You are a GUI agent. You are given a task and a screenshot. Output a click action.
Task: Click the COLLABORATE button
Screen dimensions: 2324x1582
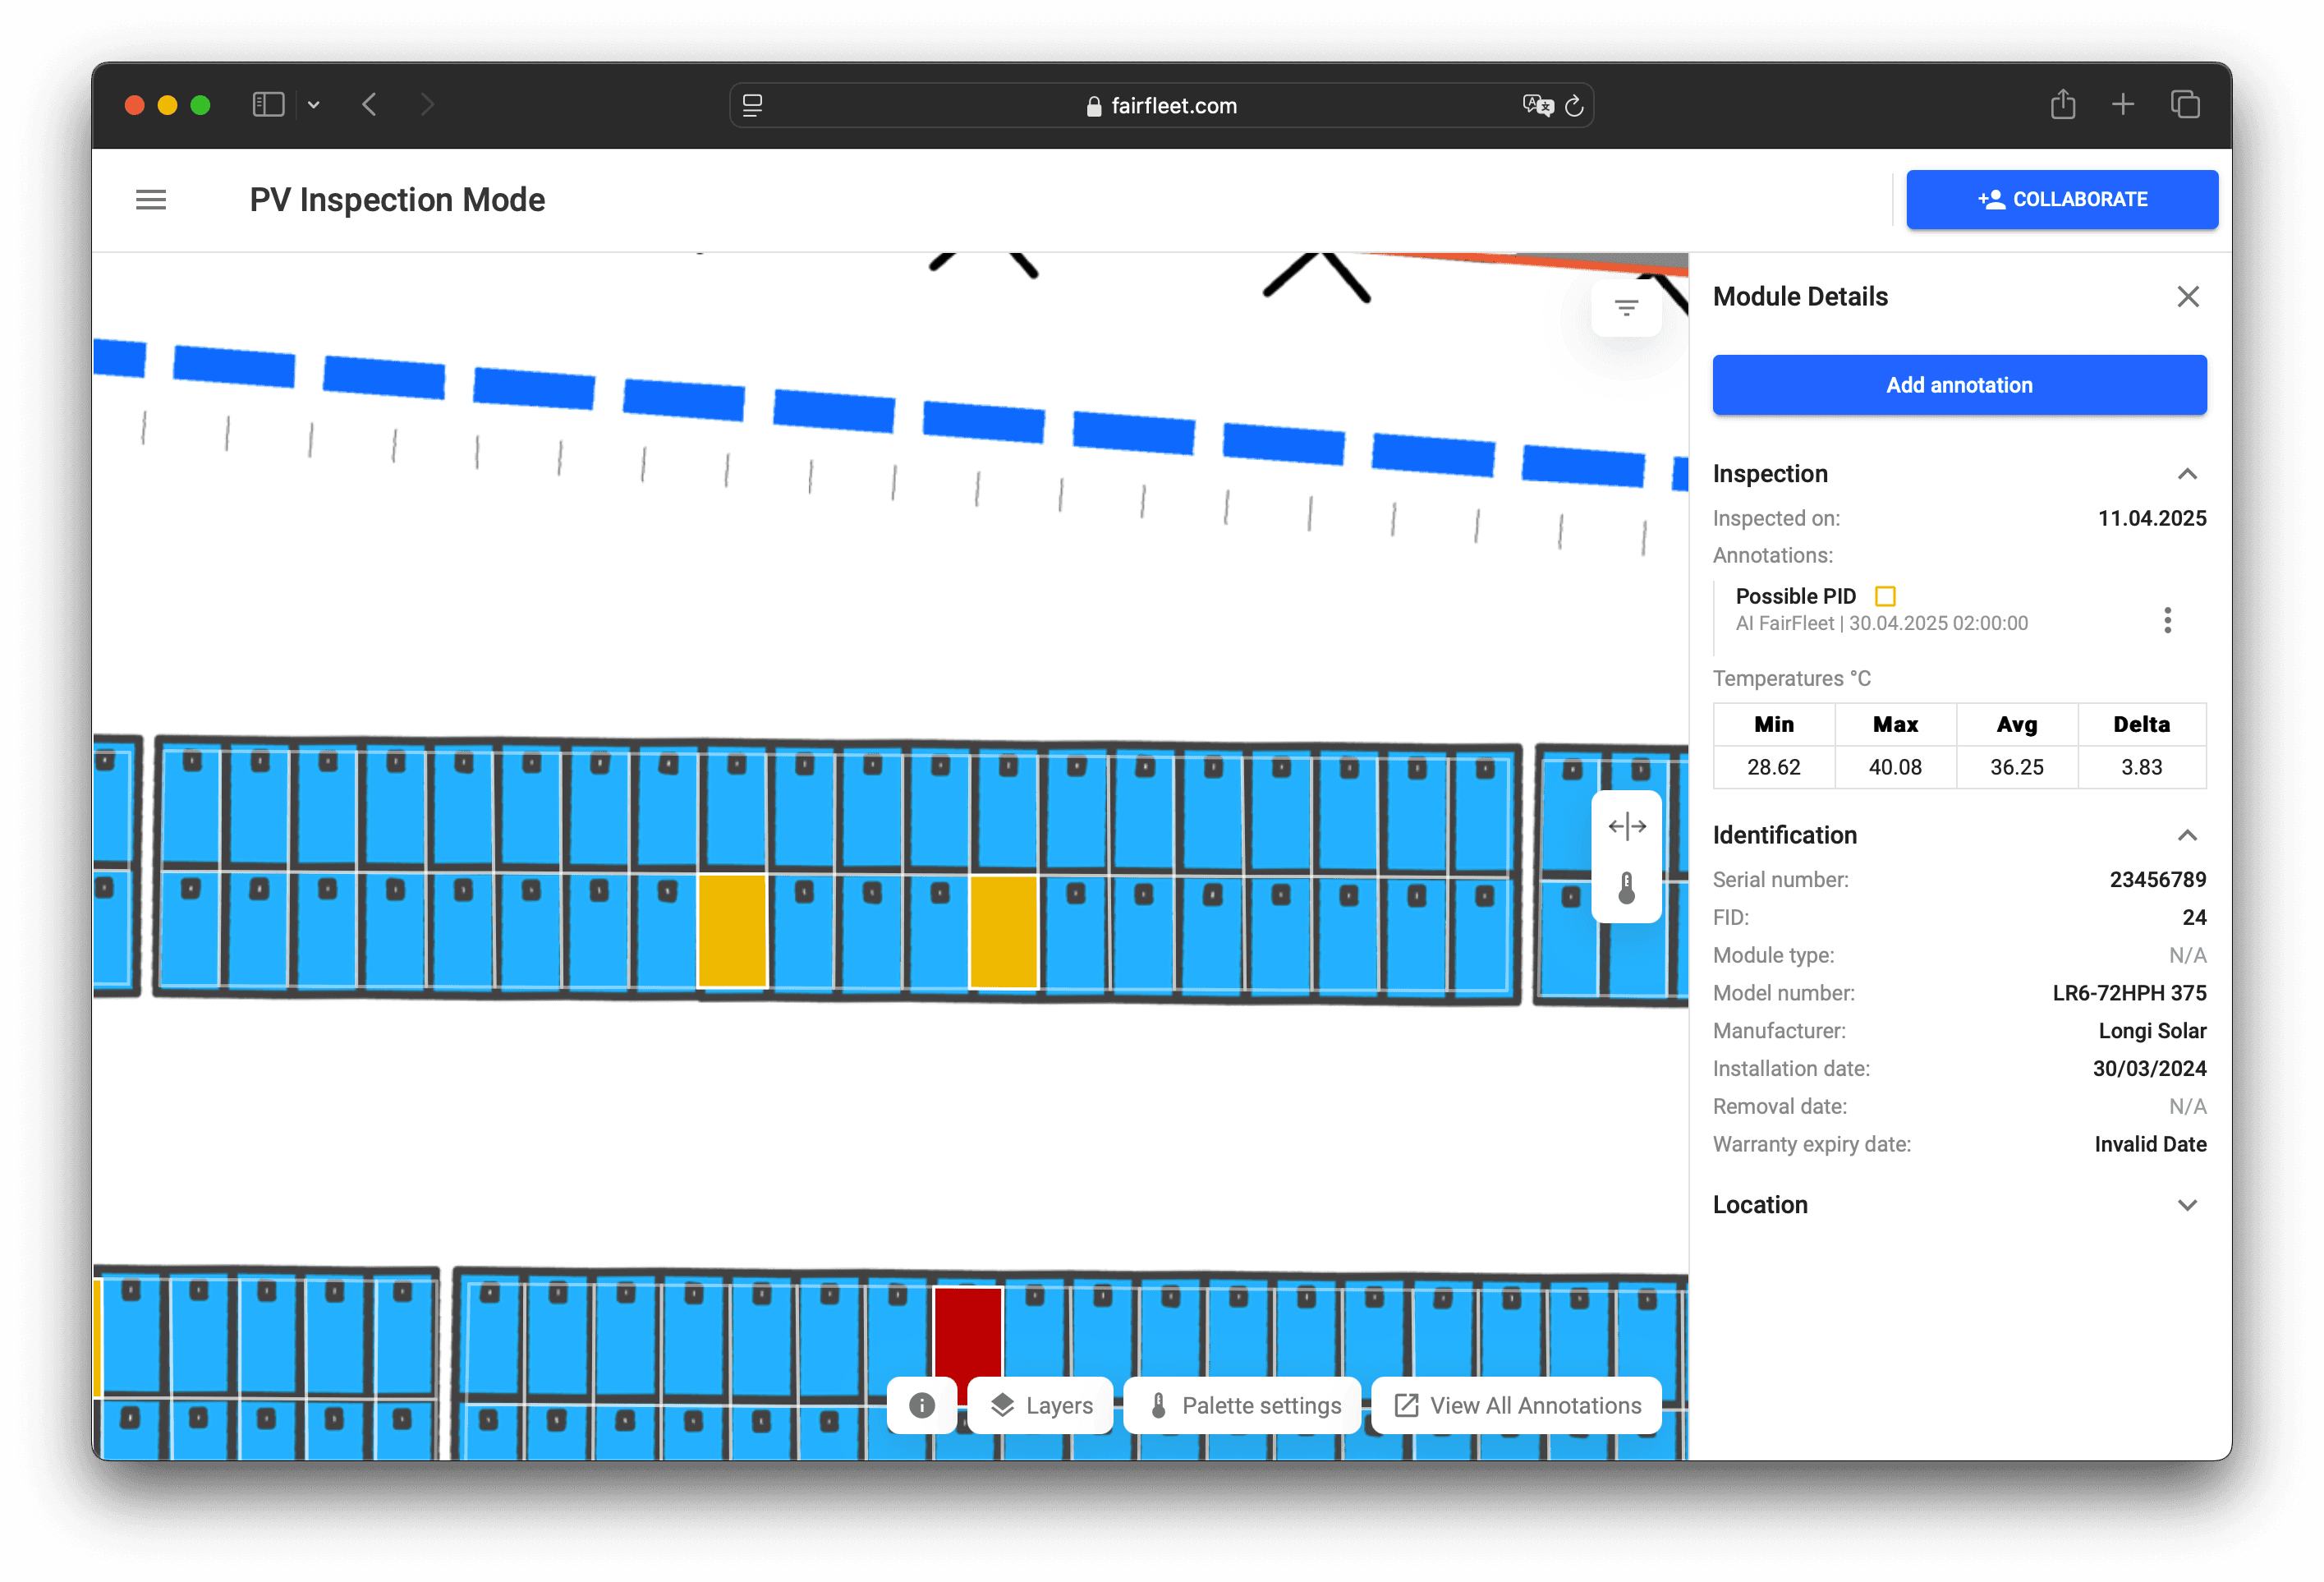pyautogui.click(x=2061, y=200)
